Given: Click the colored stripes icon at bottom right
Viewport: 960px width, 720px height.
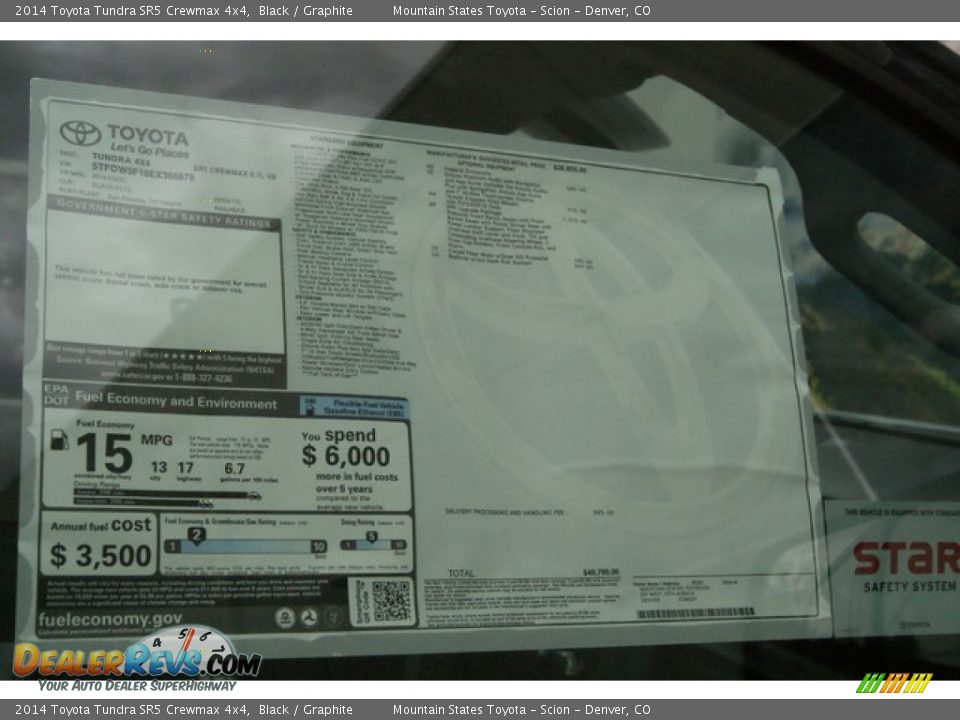Looking at the screenshot, I should [x=894, y=683].
